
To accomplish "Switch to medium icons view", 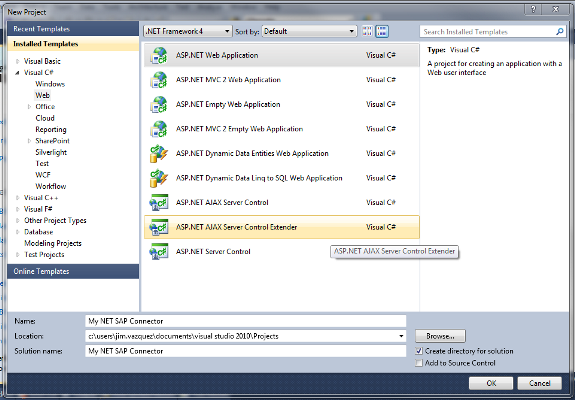I will tap(382, 32).
